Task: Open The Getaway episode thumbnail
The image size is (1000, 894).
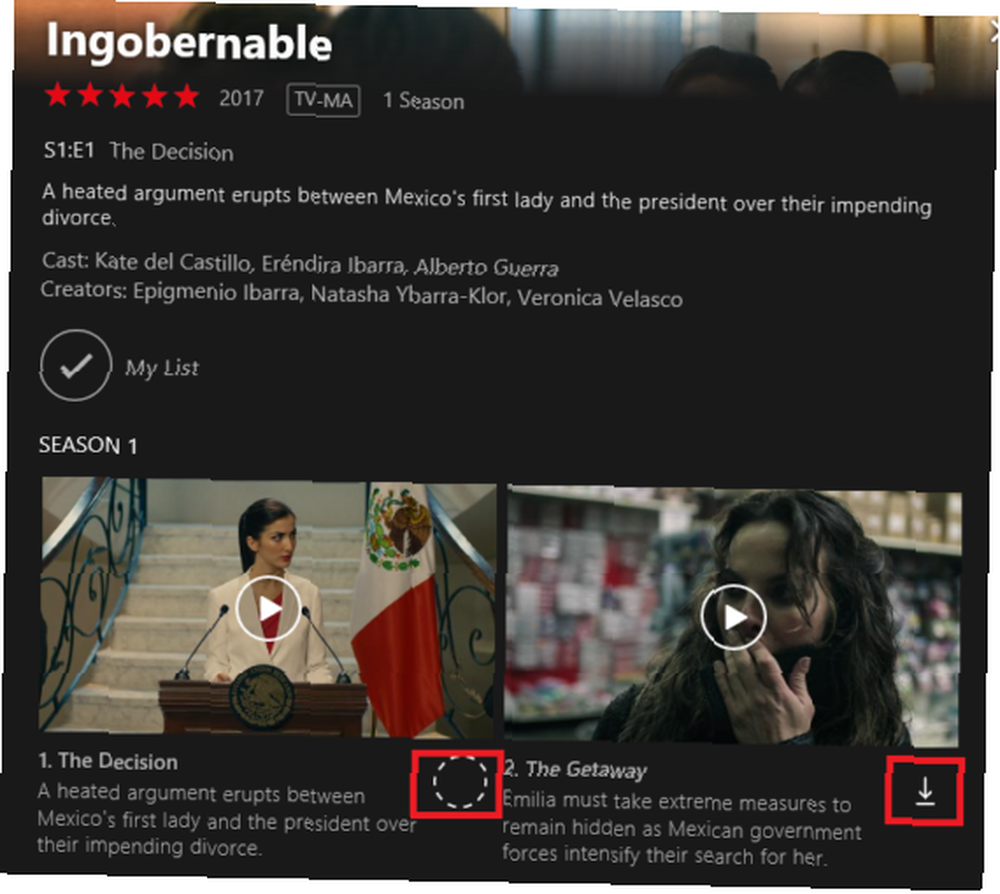Action: coord(733,616)
